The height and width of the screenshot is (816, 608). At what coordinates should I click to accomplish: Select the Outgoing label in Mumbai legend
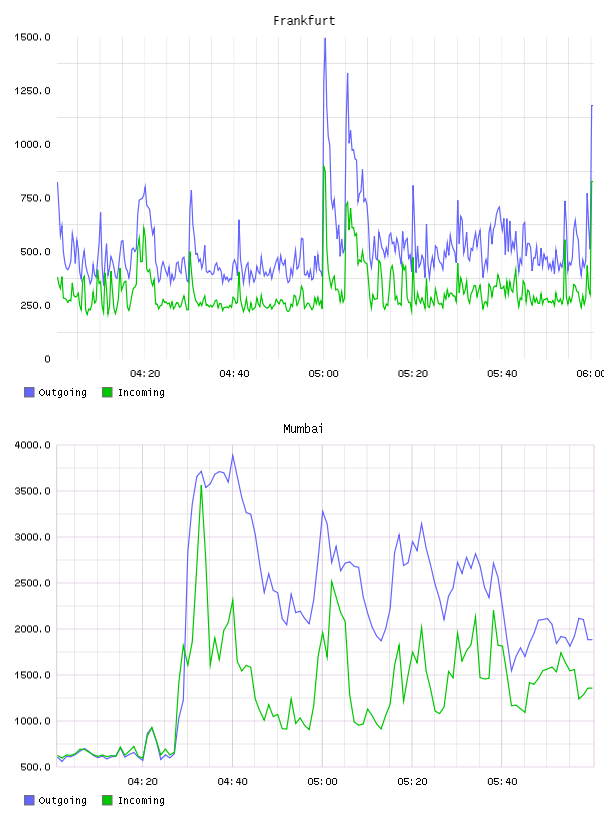tap(62, 801)
